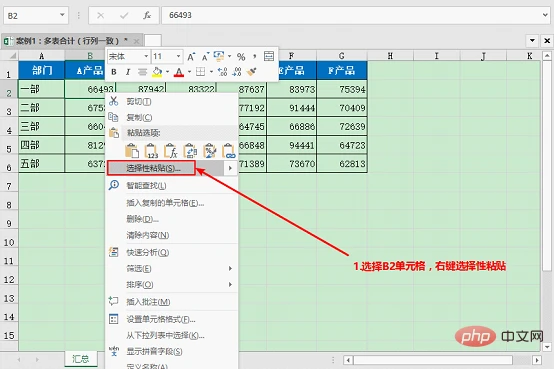Open font color red A dropdown arrow
554x369 pixels.
point(189,72)
